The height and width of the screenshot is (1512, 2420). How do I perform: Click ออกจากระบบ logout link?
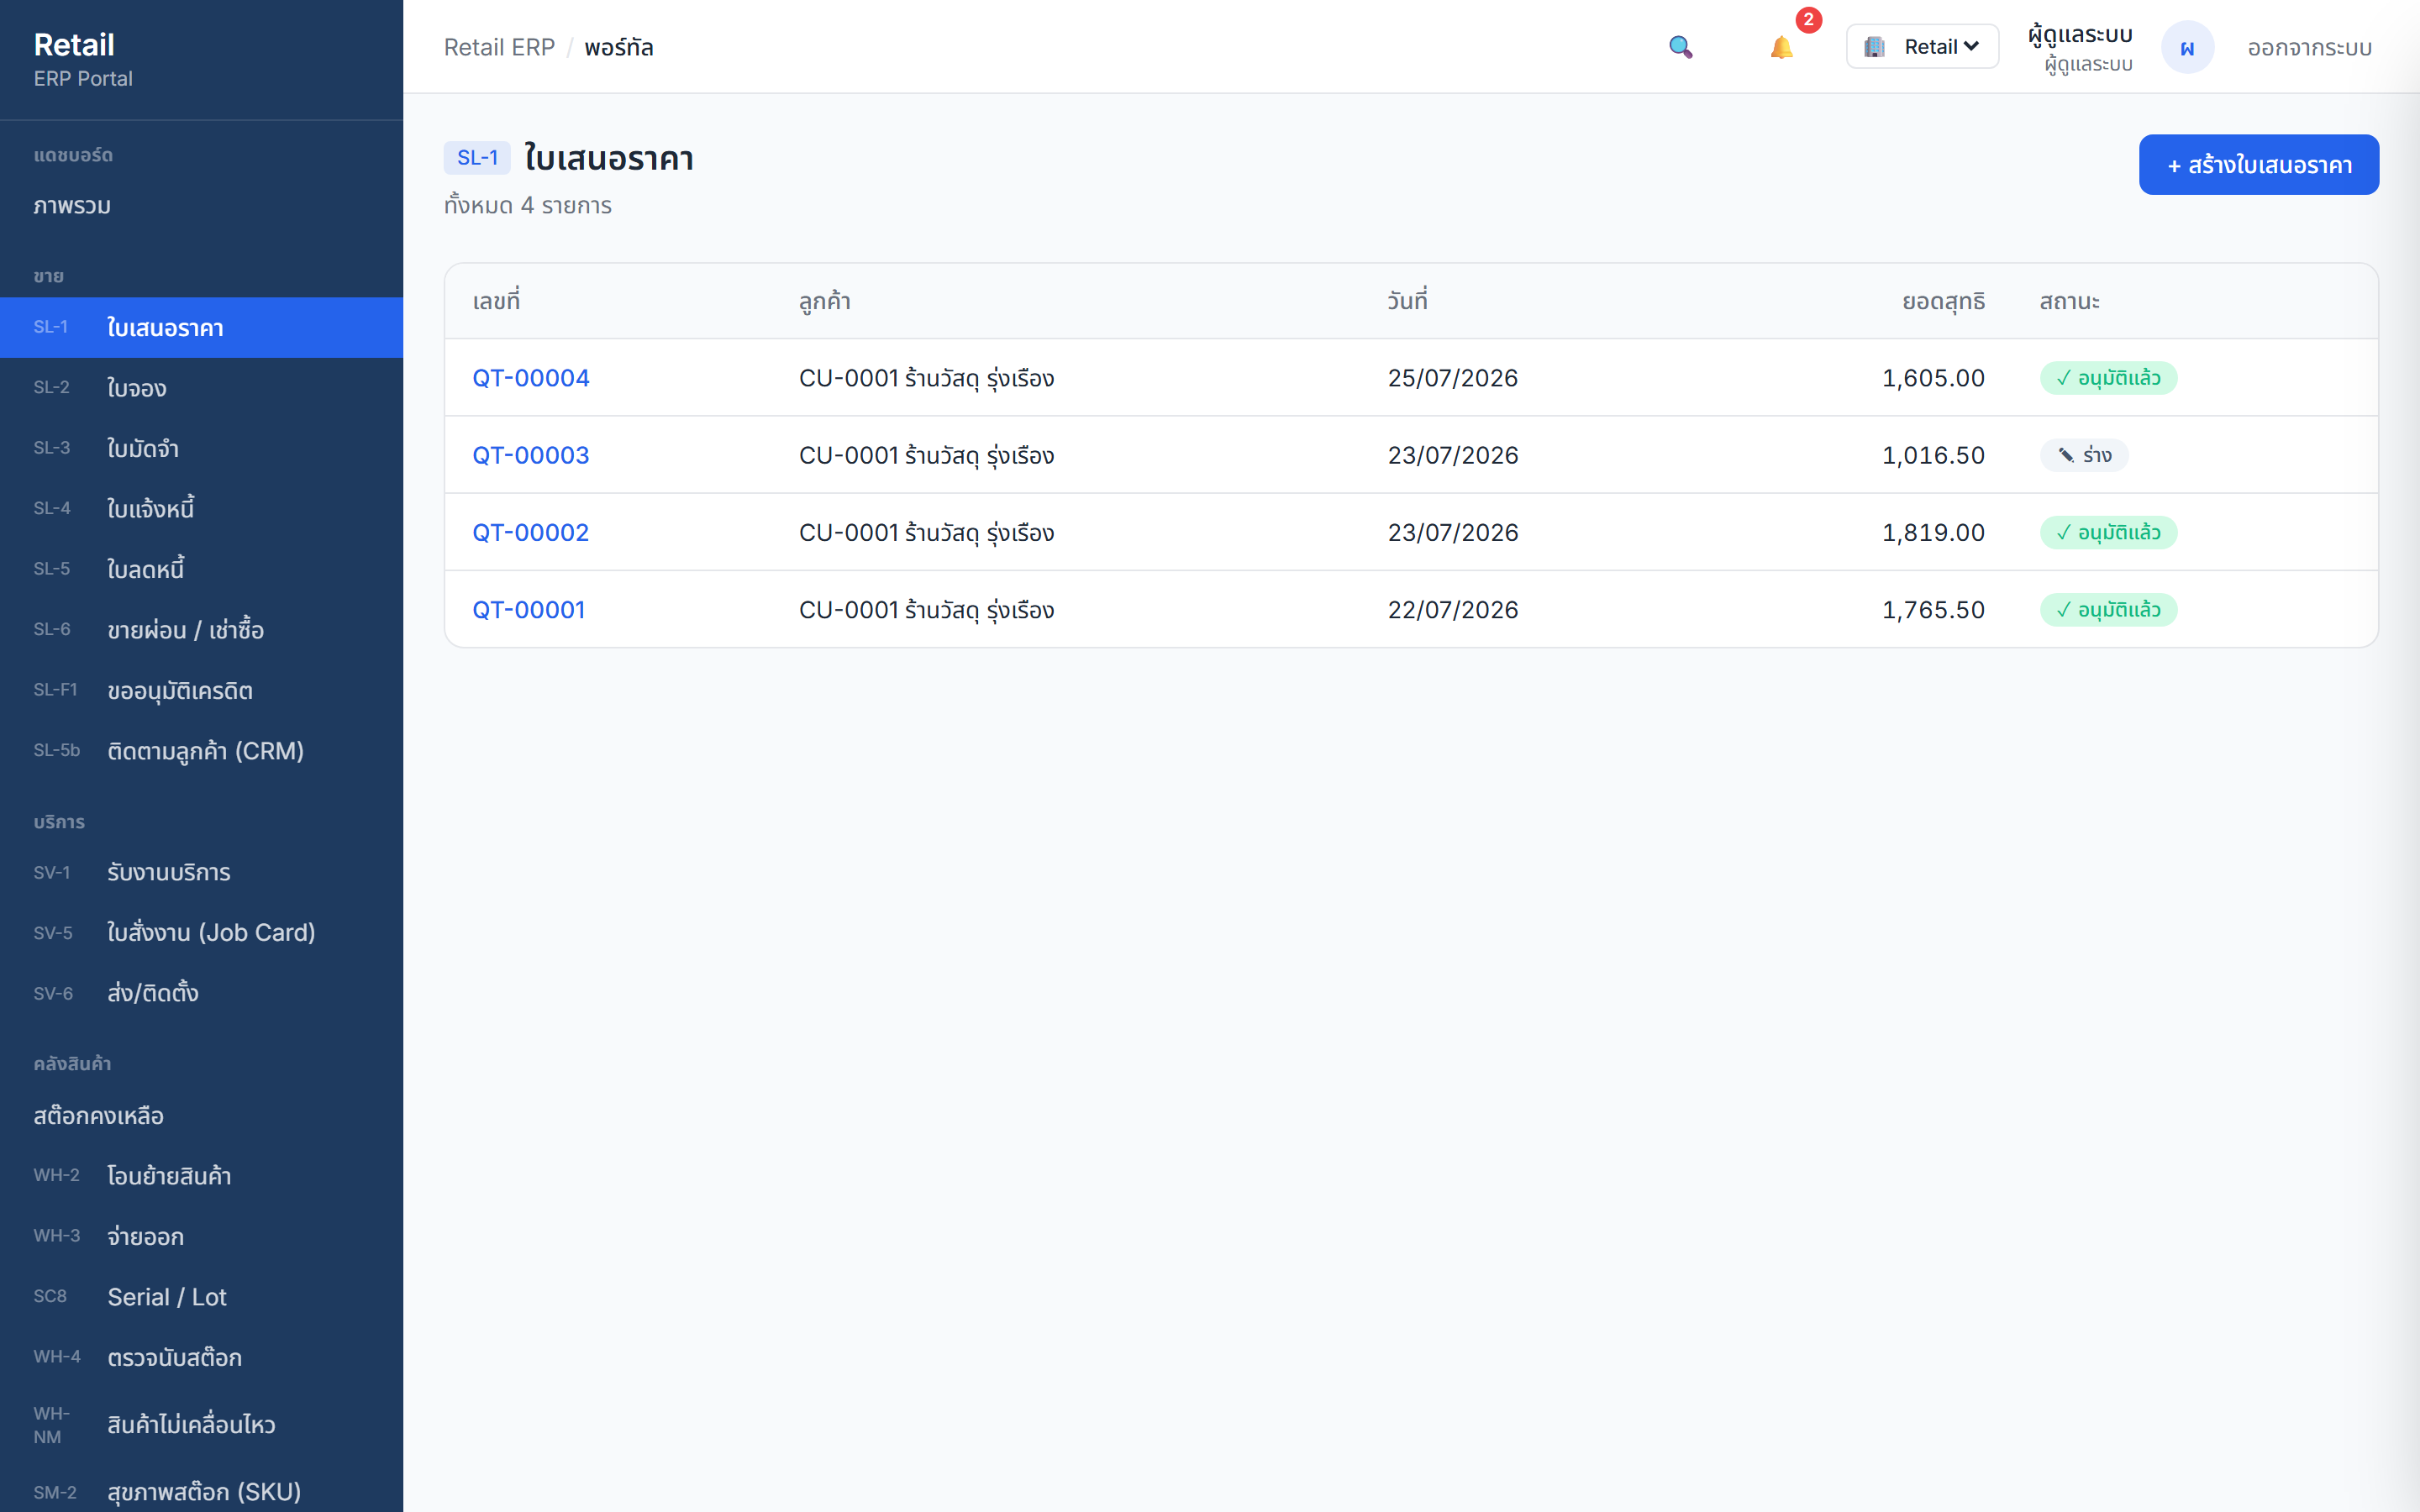click(2309, 47)
